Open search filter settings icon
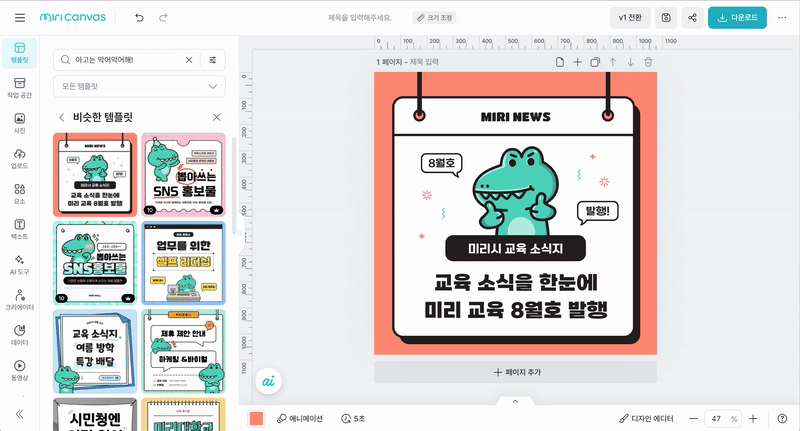Viewport: 800px width, 431px height. pos(213,60)
